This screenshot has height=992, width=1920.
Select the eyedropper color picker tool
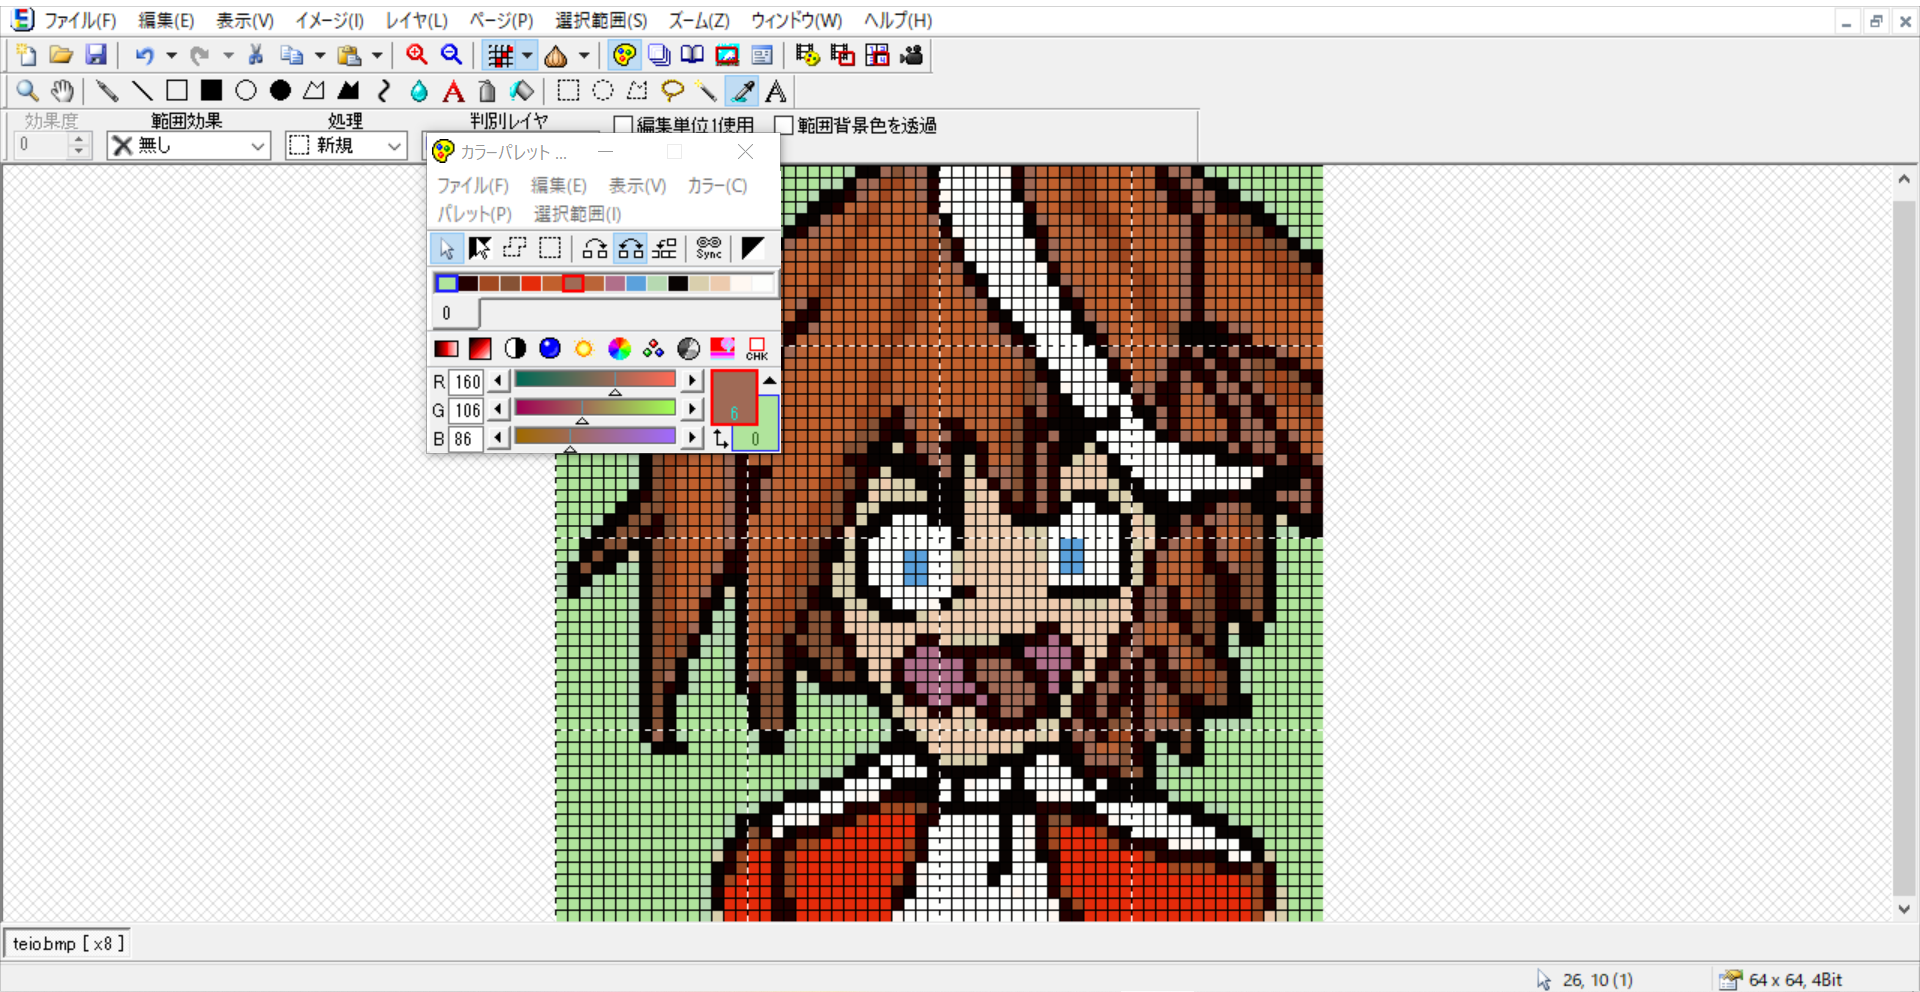point(742,91)
